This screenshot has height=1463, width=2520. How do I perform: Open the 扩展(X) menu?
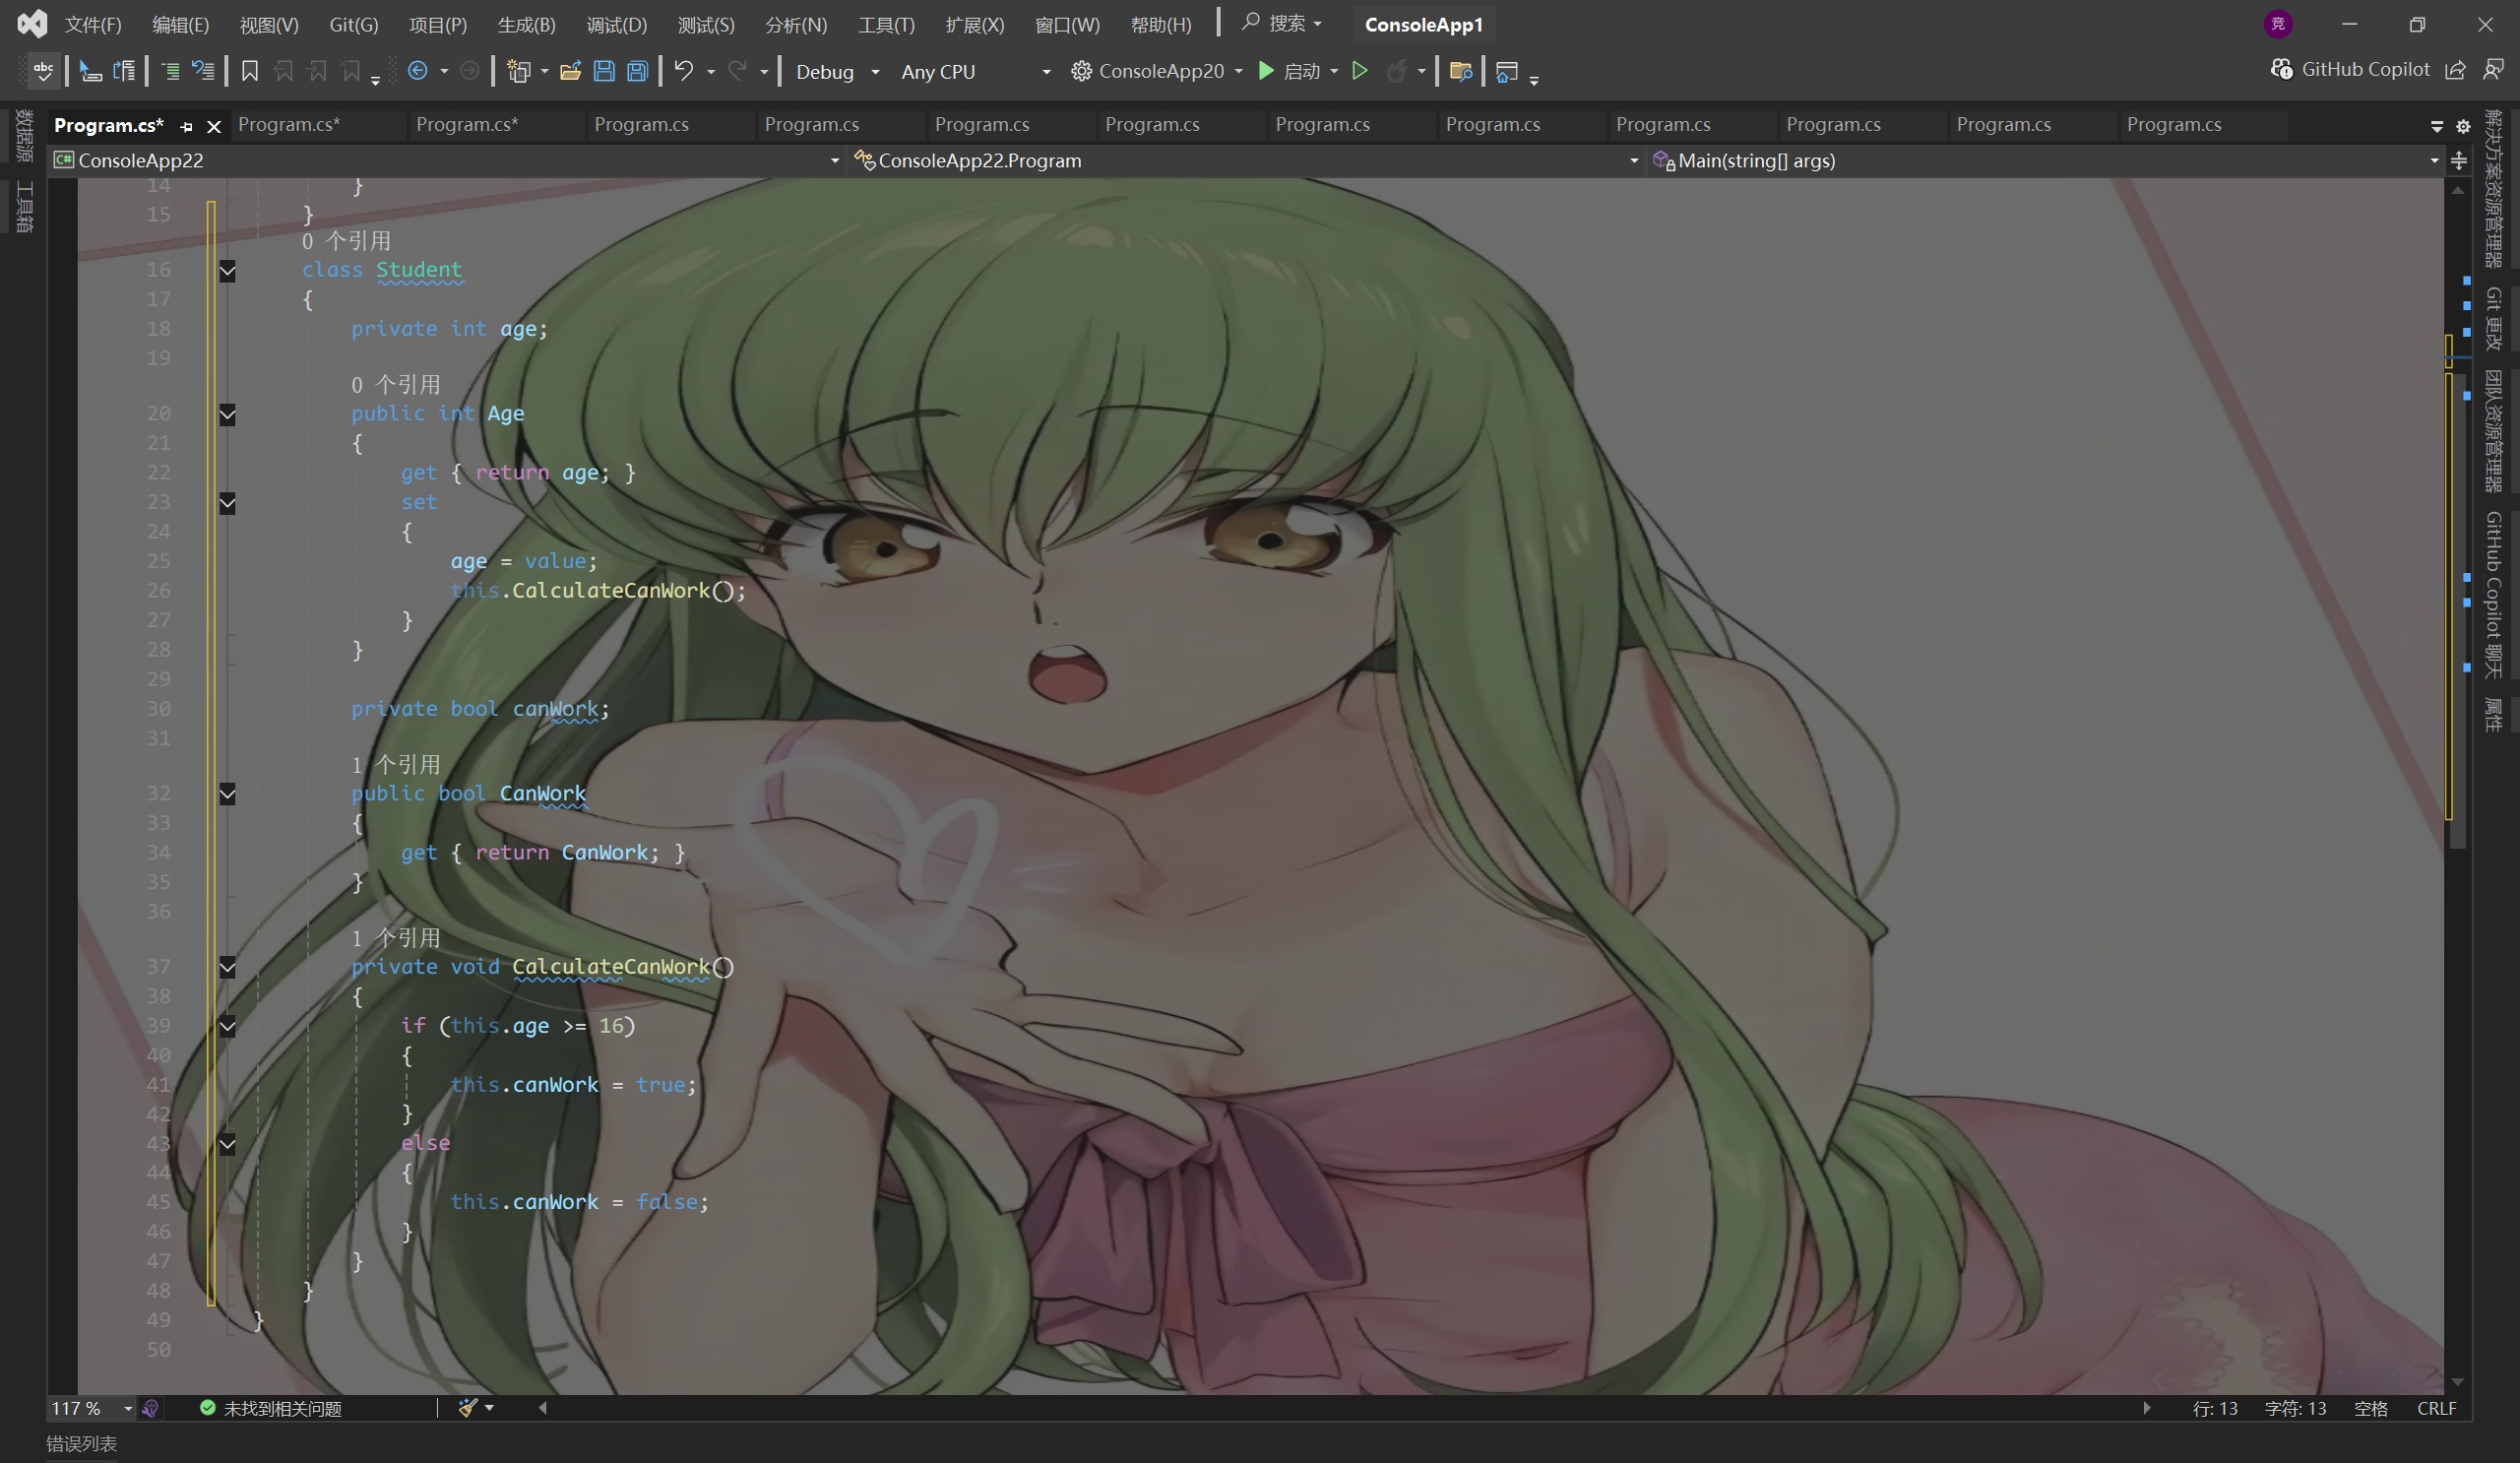(974, 24)
